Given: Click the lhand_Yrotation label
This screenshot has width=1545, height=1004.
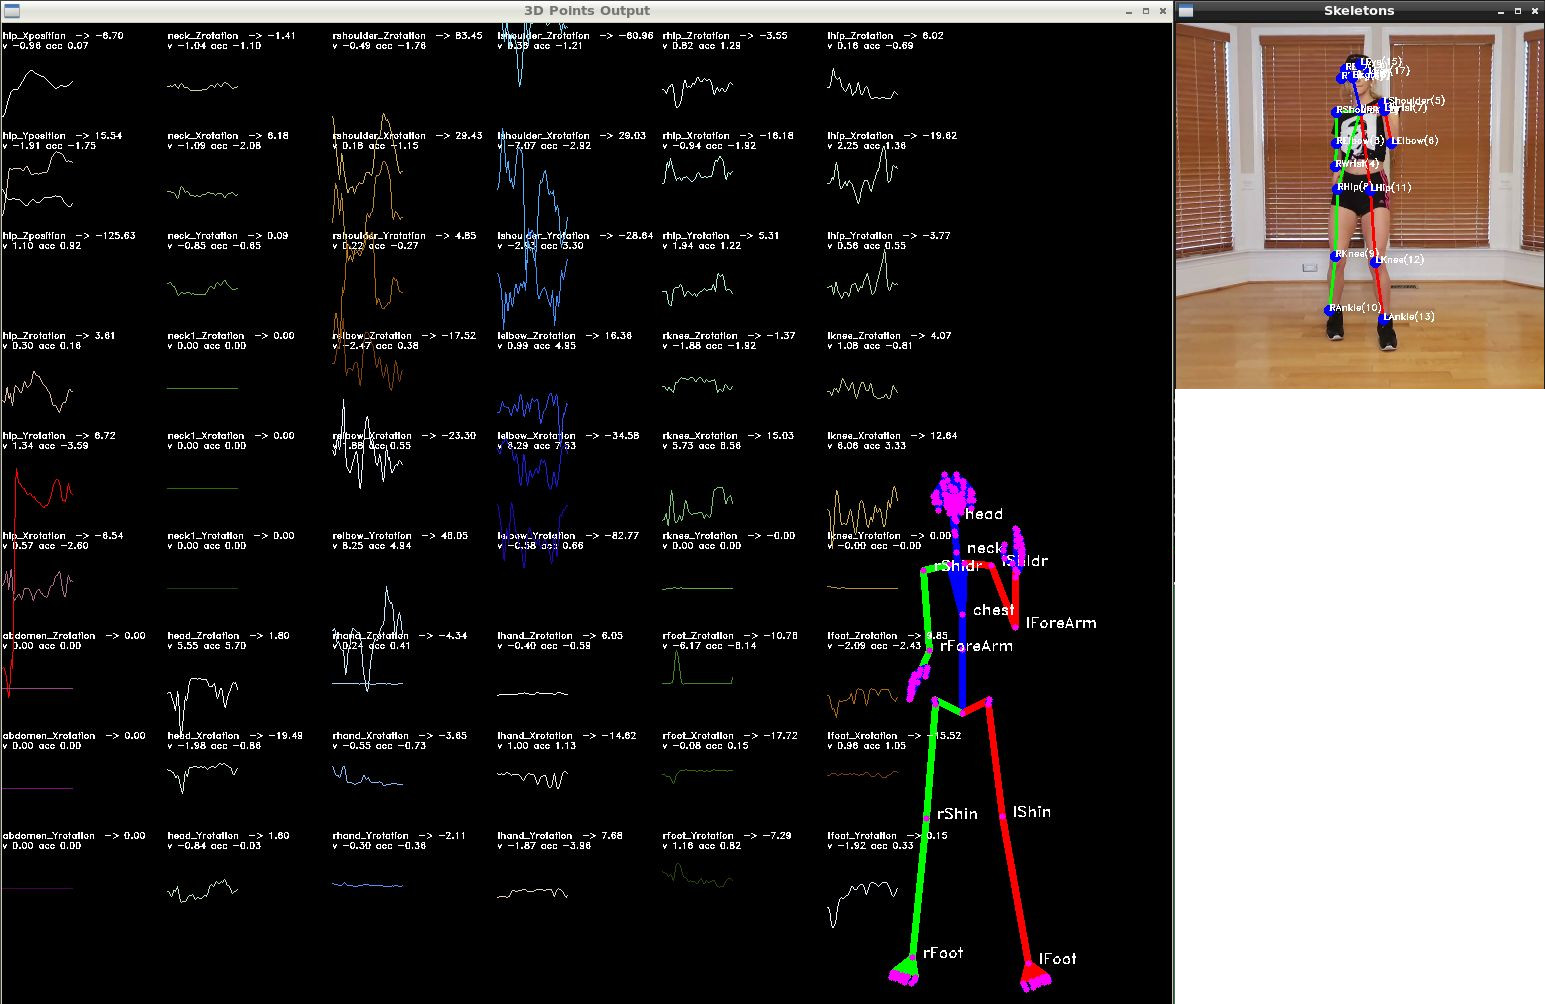Looking at the screenshot, I should [535, 835].
